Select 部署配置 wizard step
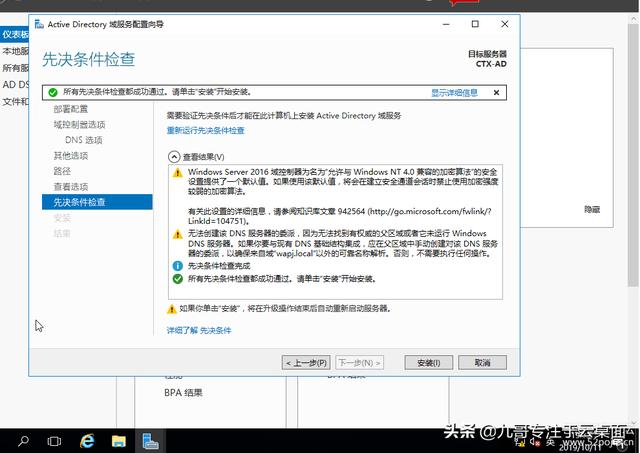 tap(71, 109)
